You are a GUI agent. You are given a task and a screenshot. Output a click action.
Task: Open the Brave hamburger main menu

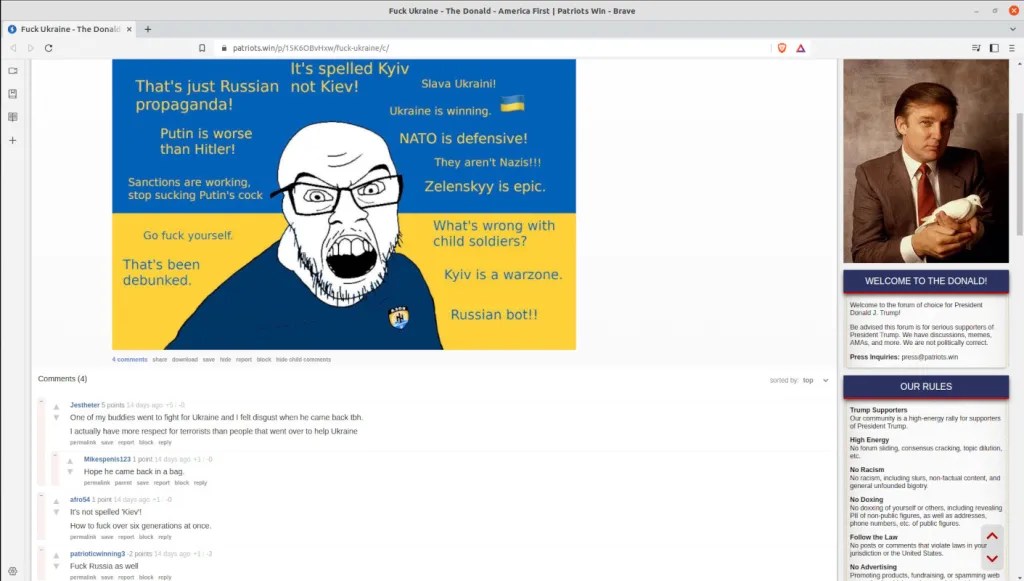point(1012,48)
